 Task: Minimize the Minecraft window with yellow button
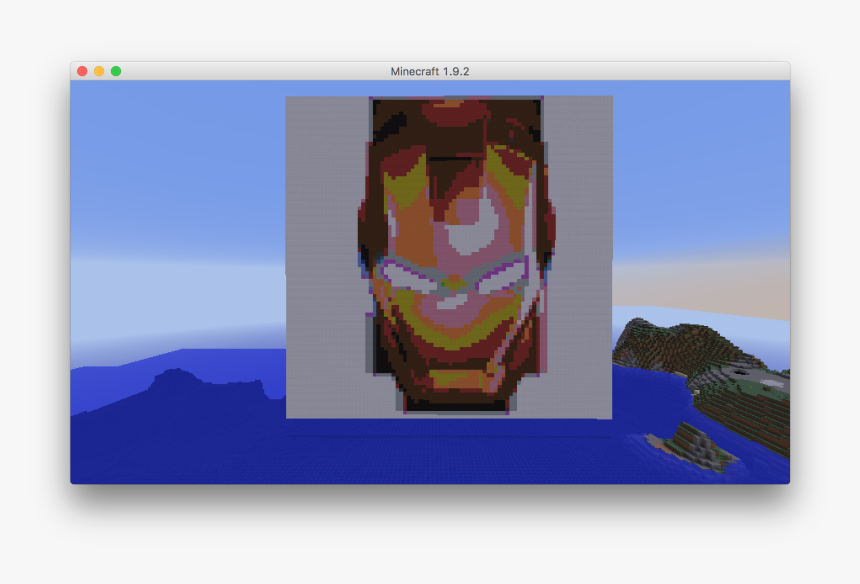click(99, 71)
